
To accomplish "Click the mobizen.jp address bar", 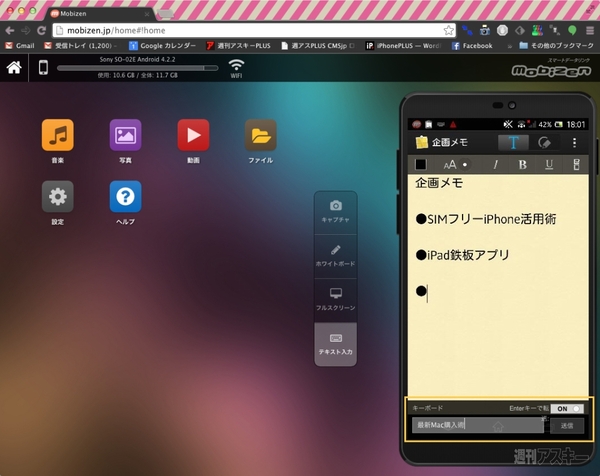I will 254,30.
